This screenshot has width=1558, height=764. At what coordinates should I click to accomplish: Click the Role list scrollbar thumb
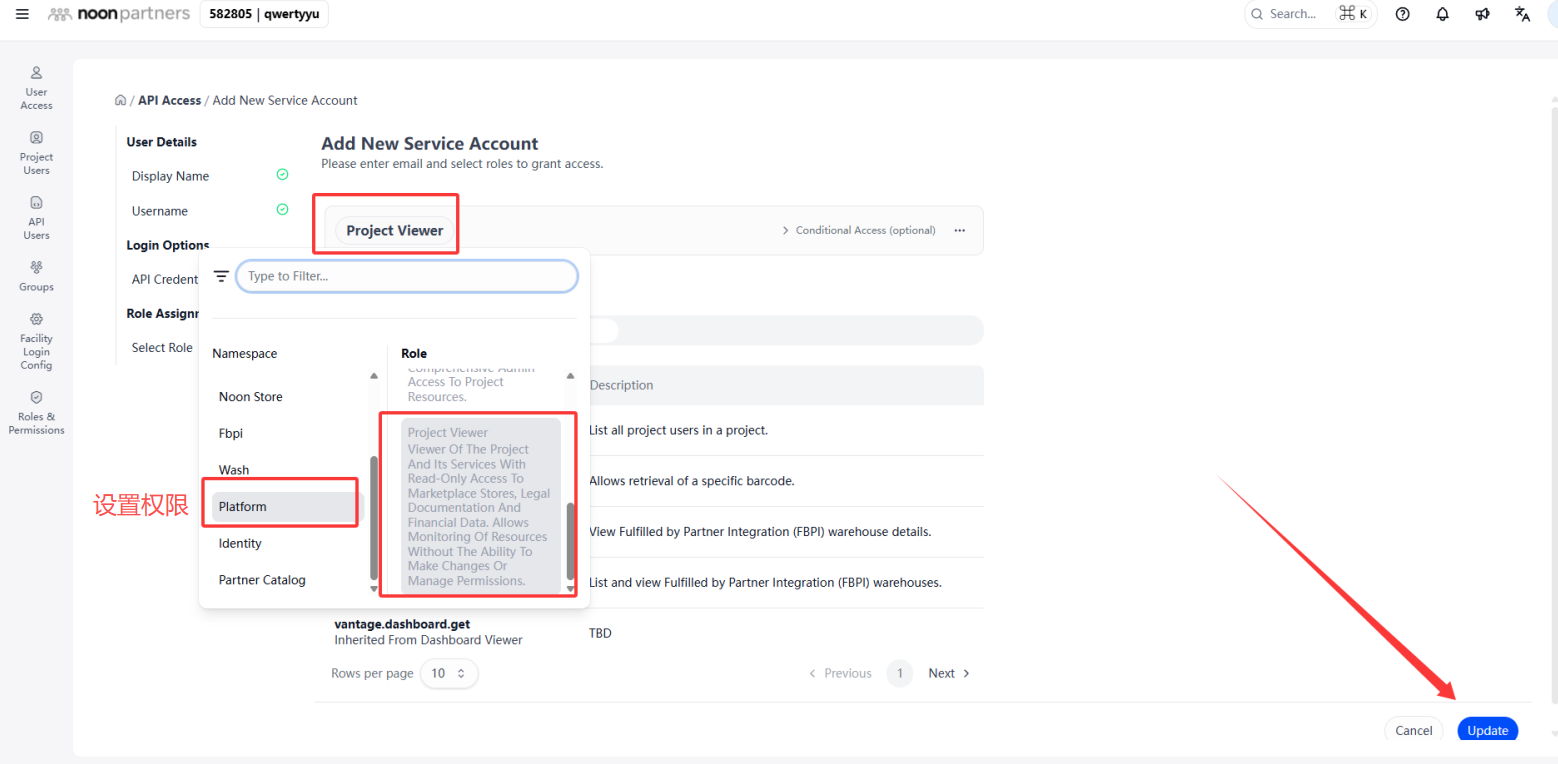pyautogui.click(x=571, y=541)
